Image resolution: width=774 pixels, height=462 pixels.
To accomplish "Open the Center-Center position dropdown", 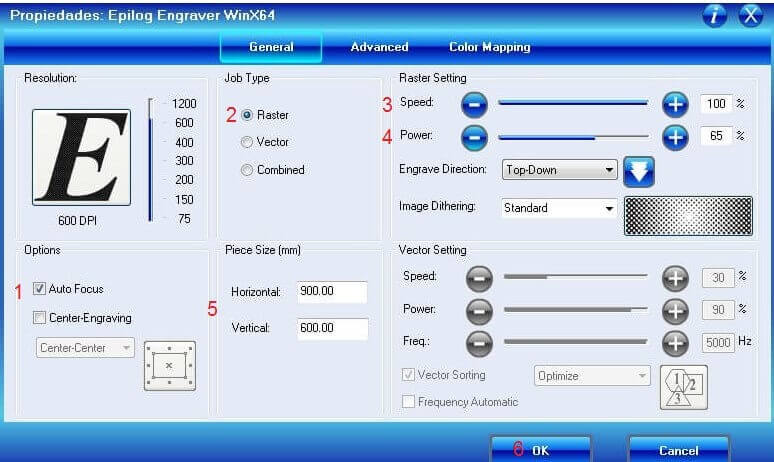I will pyautogui.click(x=85, y=348).
